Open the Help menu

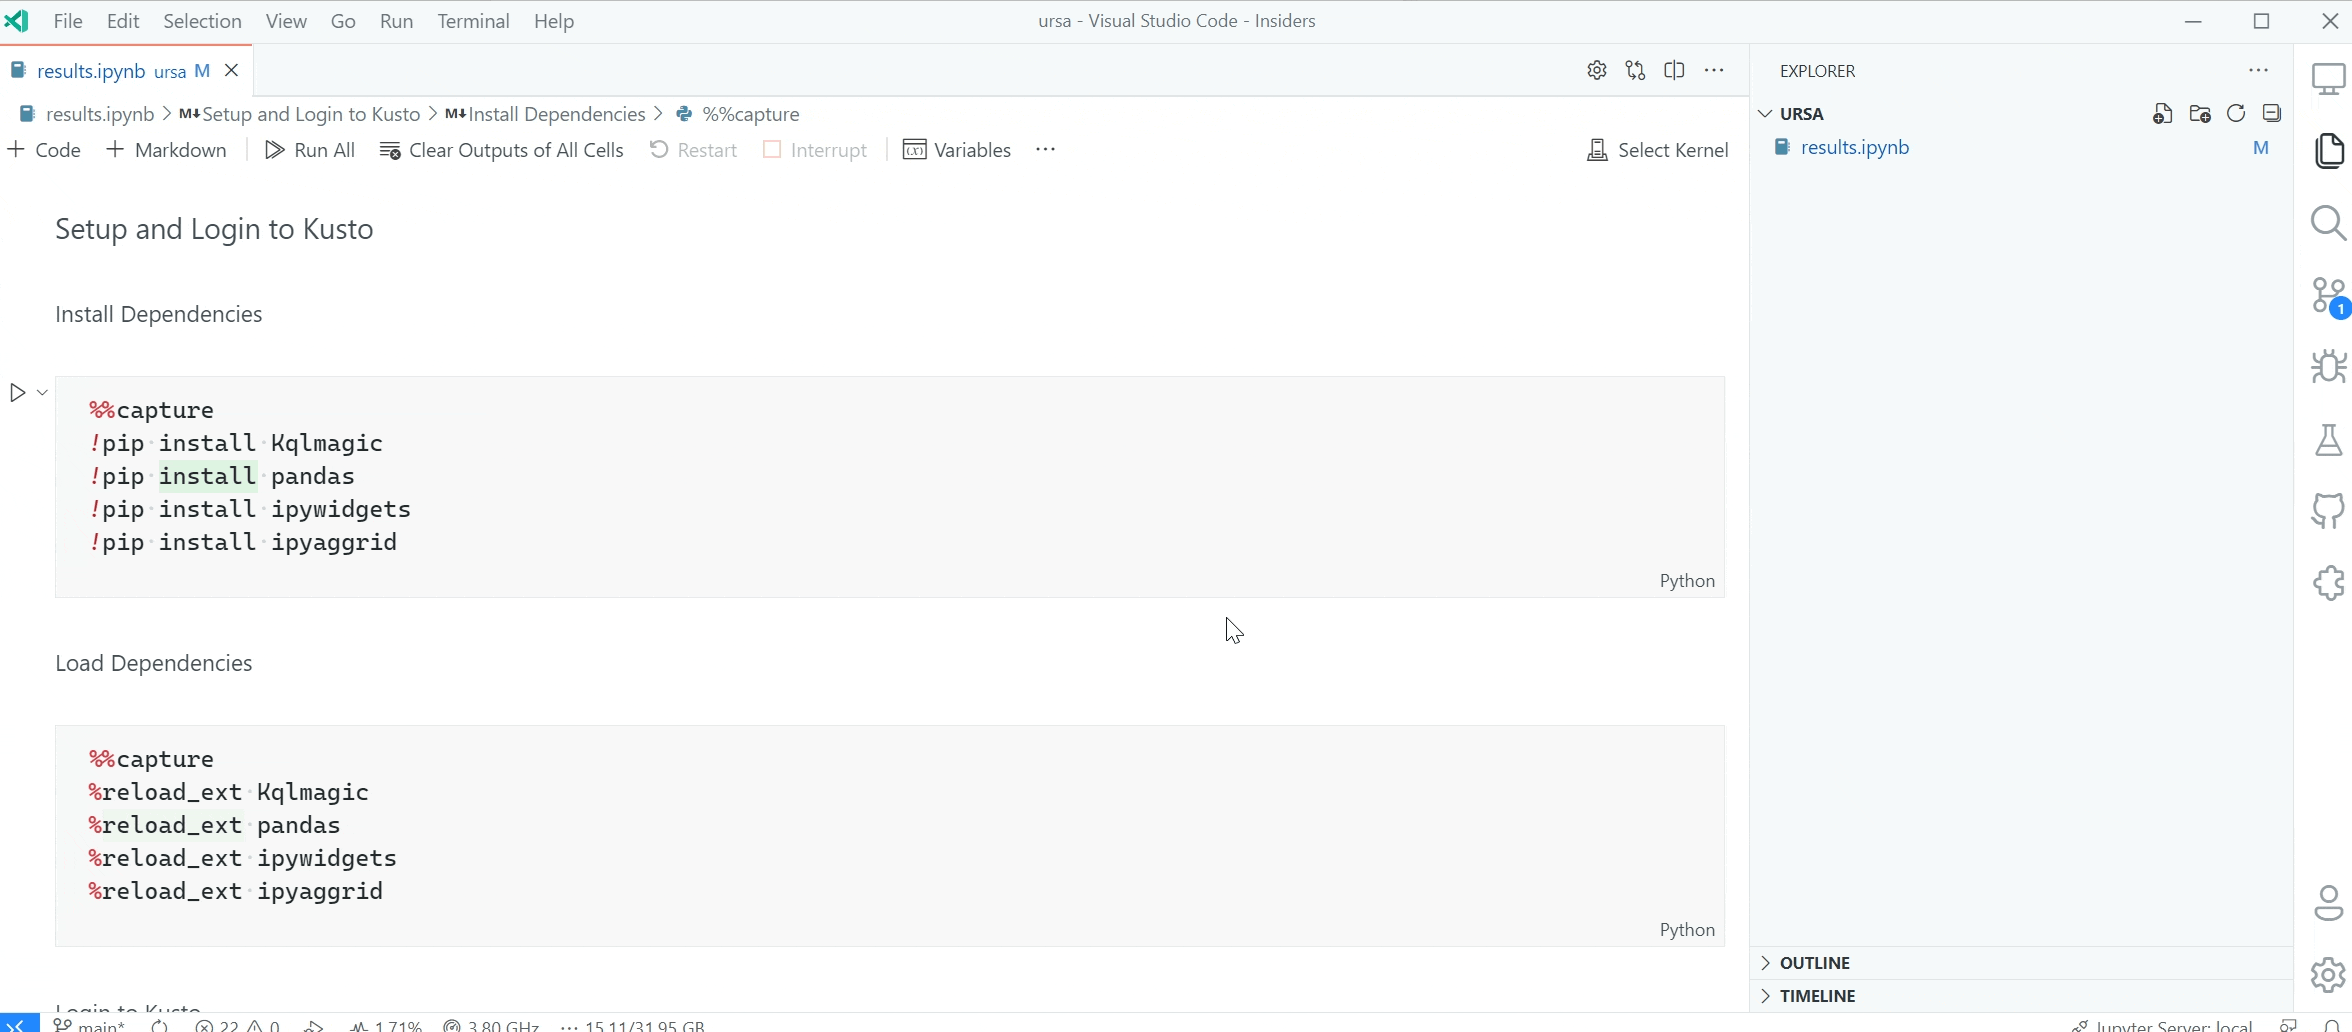(554, 21)
